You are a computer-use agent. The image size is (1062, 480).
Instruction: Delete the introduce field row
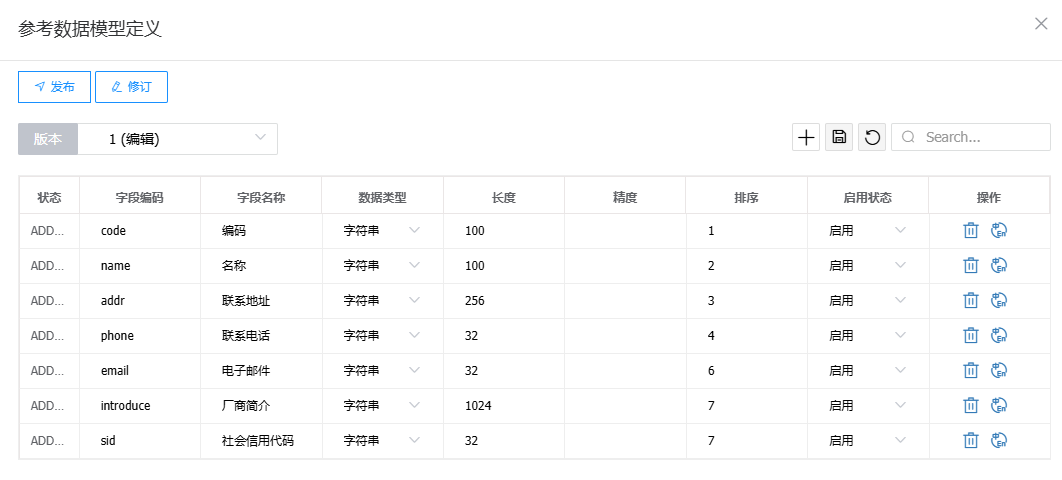(x=970, y=406)
